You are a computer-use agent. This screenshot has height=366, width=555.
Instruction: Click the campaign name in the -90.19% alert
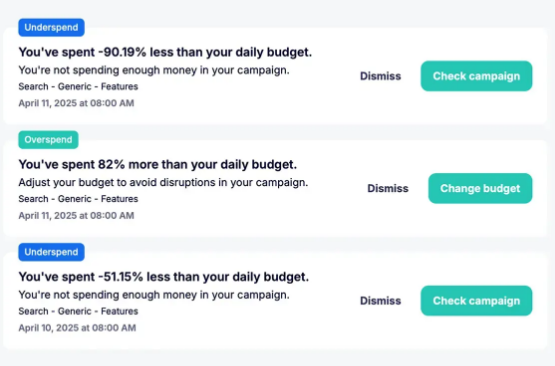(78, 86)
